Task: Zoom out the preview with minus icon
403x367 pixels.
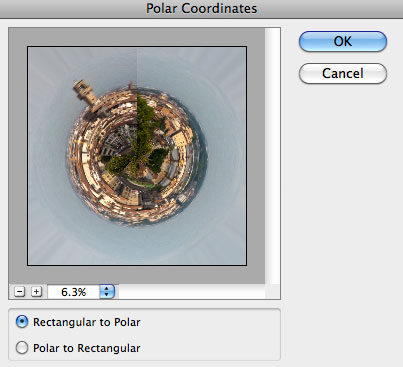Action: point(20,292)
